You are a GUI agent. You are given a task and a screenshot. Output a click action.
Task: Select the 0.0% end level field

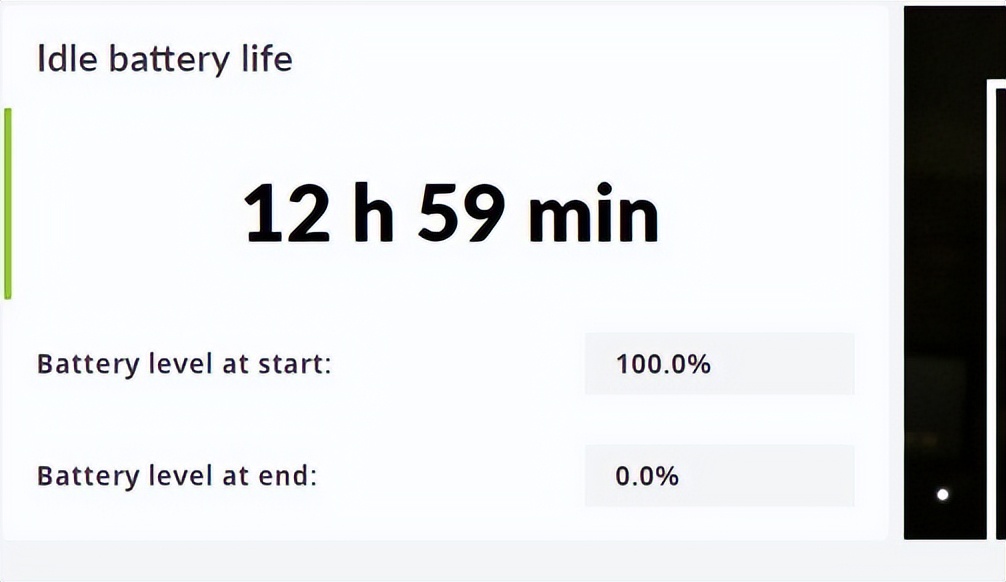pyautogui.click(x=719, y=475)
